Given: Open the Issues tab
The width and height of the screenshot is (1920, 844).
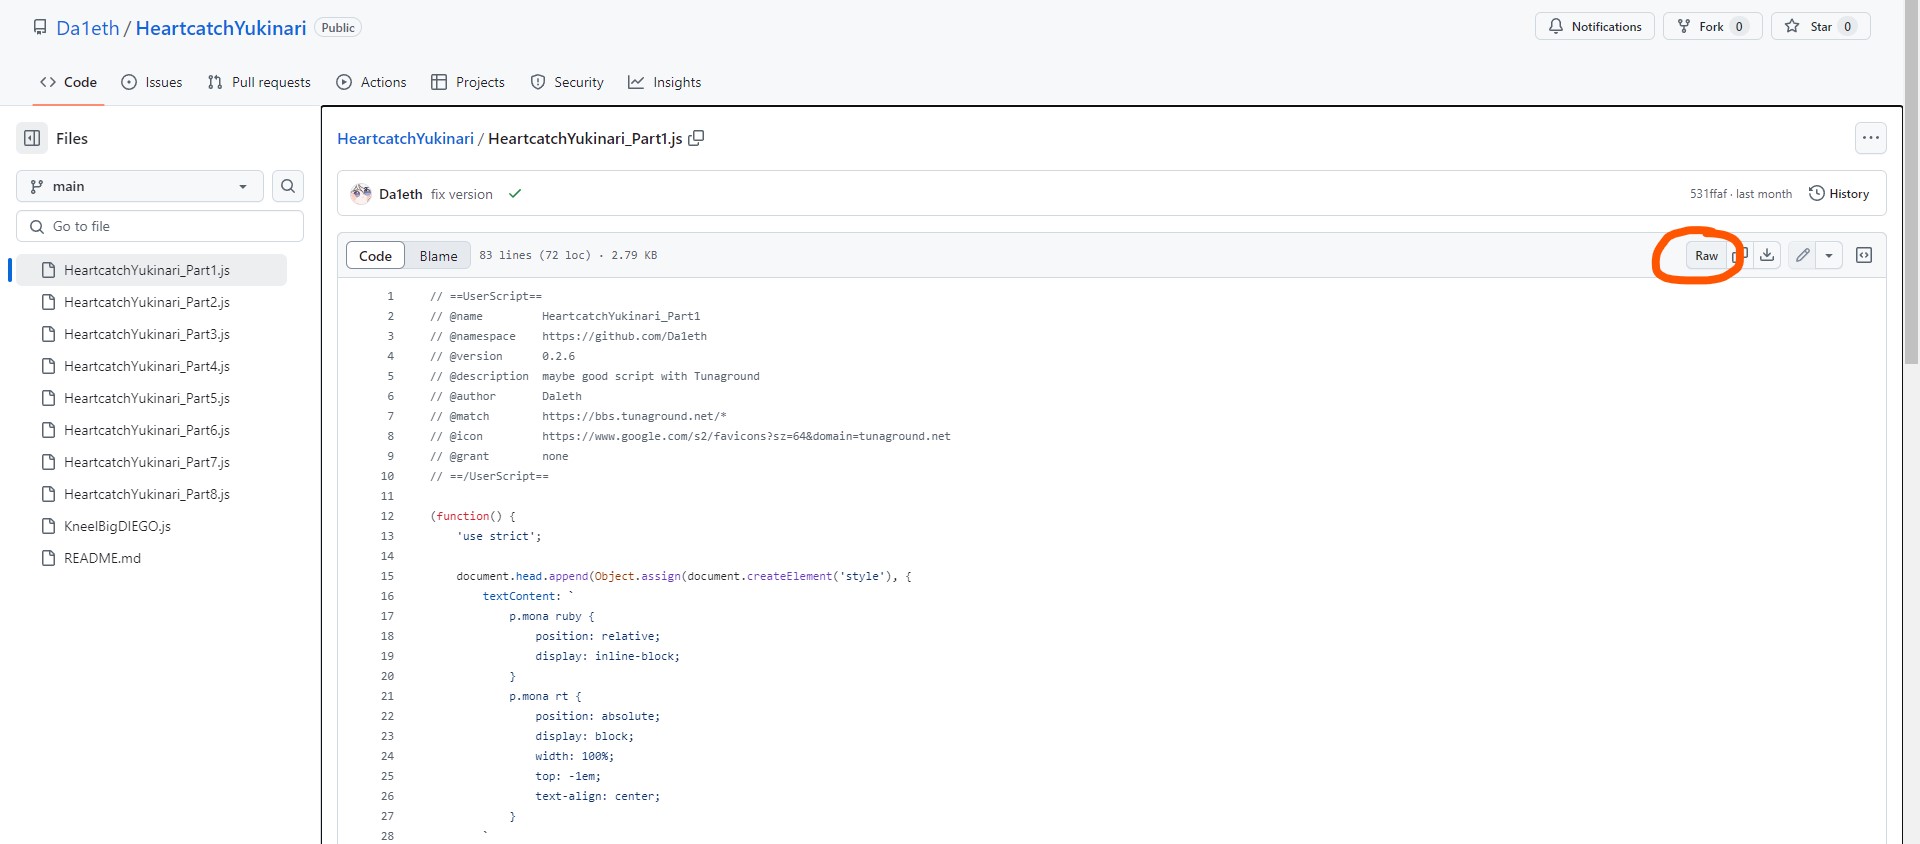Looking at the screenshot, I should coord(152,82).
